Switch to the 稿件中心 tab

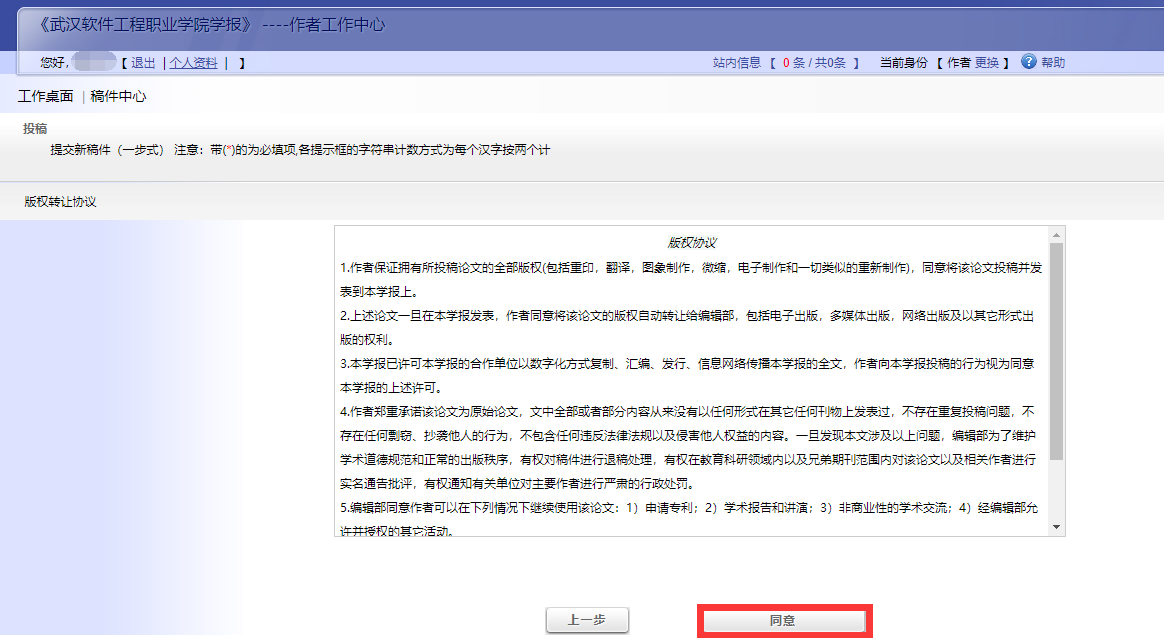(x=119, y=97)
